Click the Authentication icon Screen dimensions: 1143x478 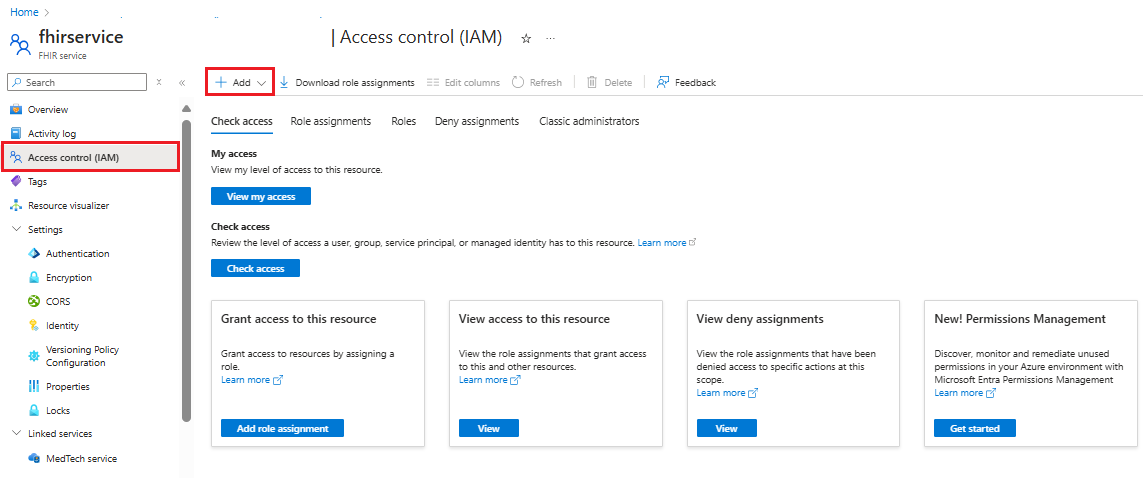pyautogui.click(x=34, y=254)
